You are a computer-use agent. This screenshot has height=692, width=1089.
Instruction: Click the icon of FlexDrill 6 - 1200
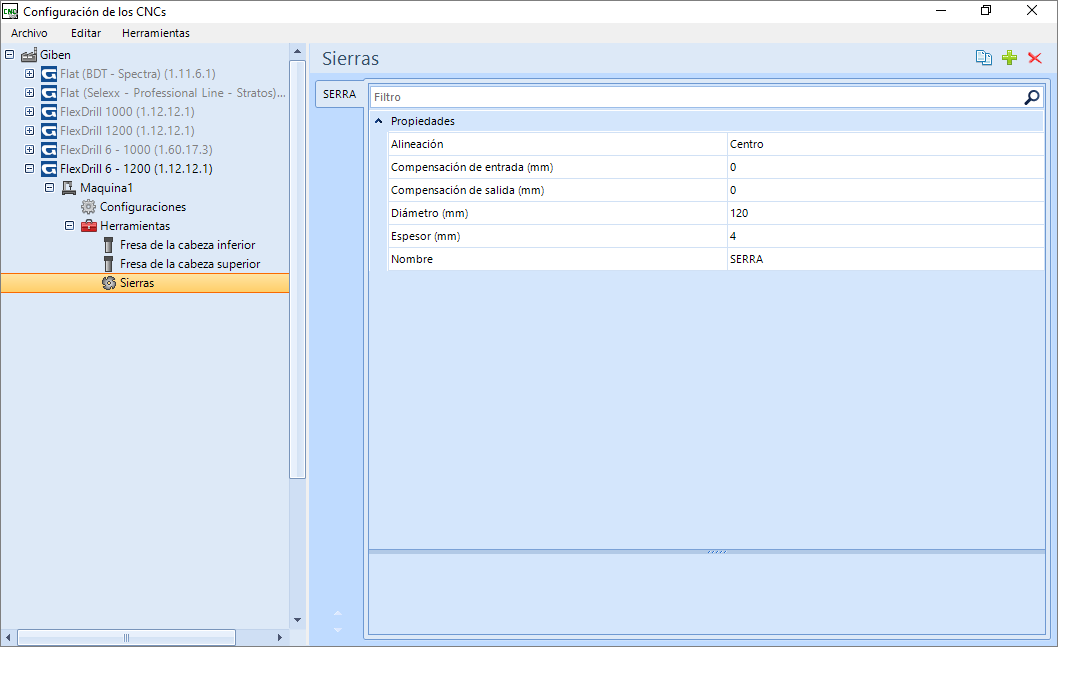pyautogui.click(x=49, y=169)
